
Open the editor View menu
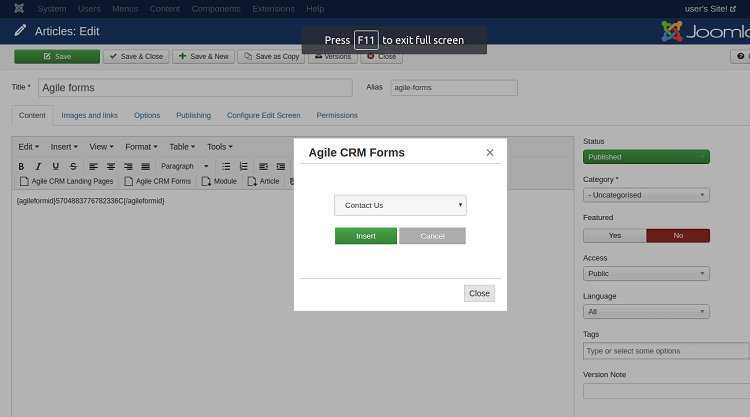(x=101, y=147)
